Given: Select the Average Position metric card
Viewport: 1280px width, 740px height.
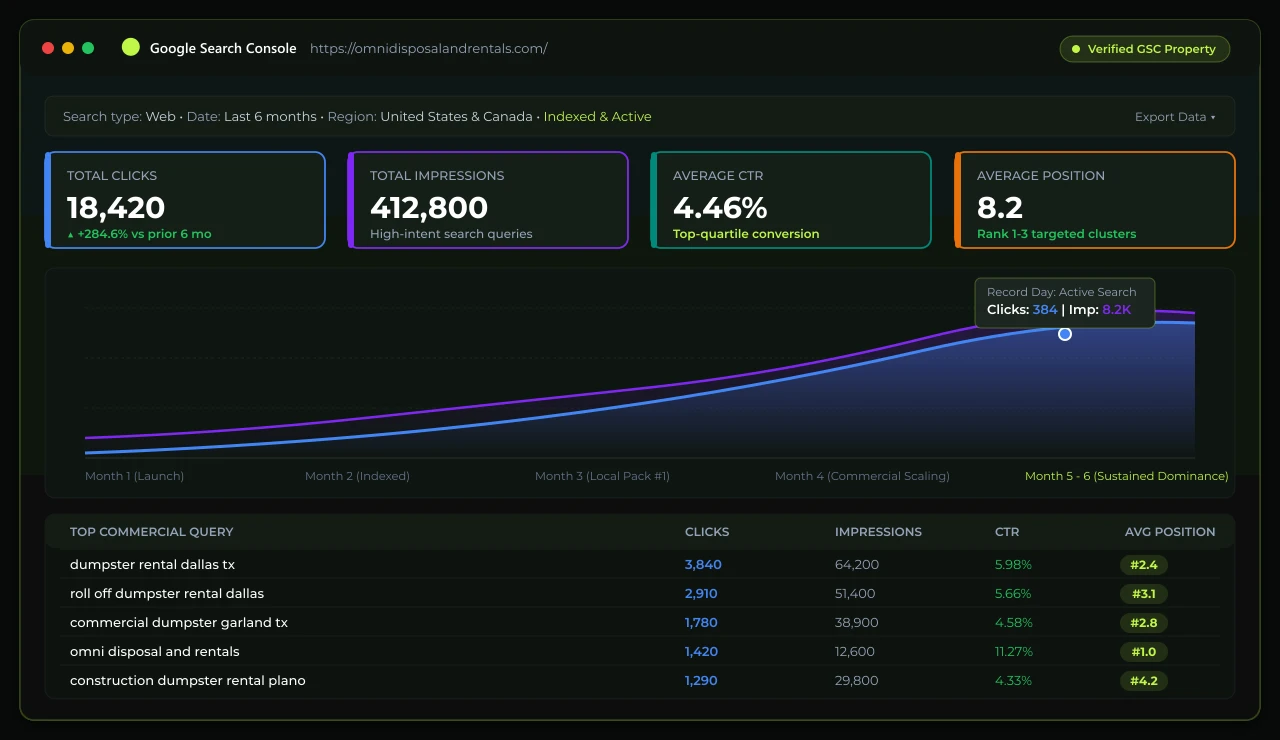Looking at the screenshot, I should pos(1095,200).
